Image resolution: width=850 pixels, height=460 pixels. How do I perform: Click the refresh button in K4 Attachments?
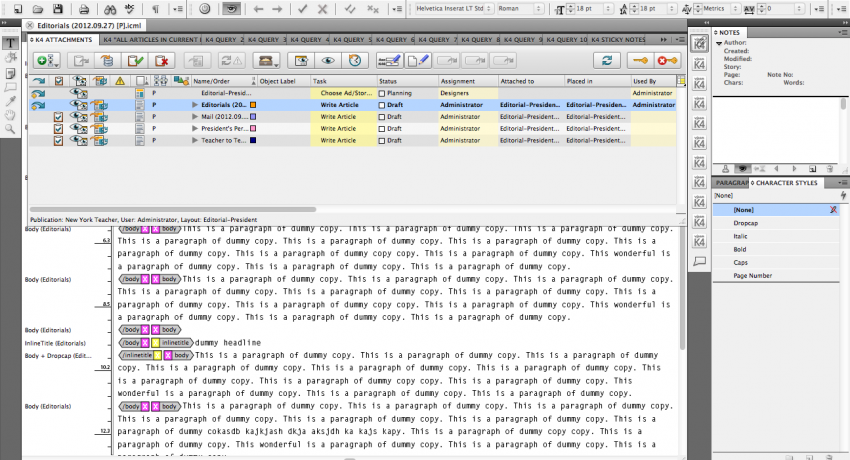coord(607,61)
